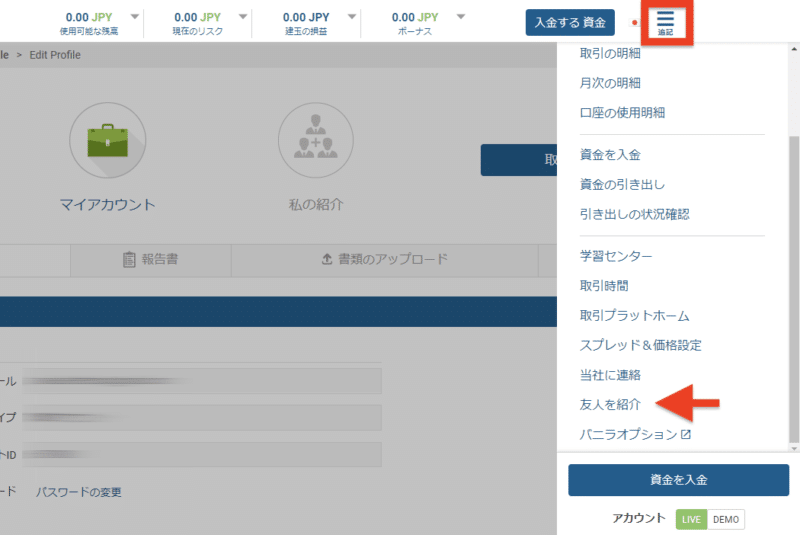
Task: Click the blurred account type field
Action: pyautogui.click(x=202, y=418)
